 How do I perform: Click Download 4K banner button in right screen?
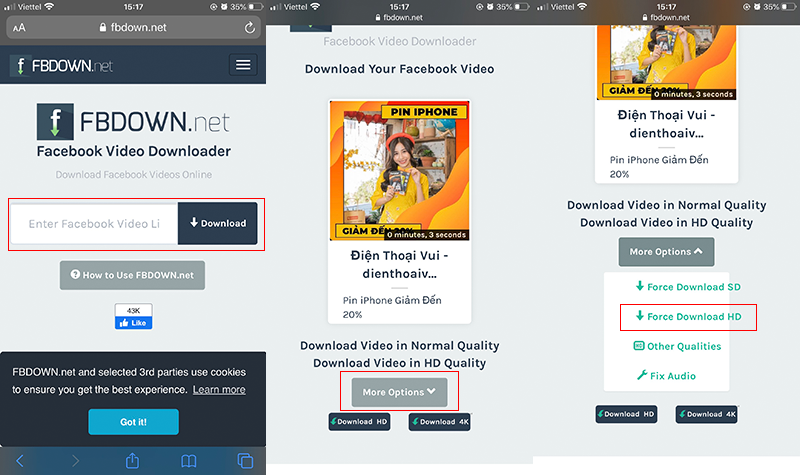tap(707, 414)
